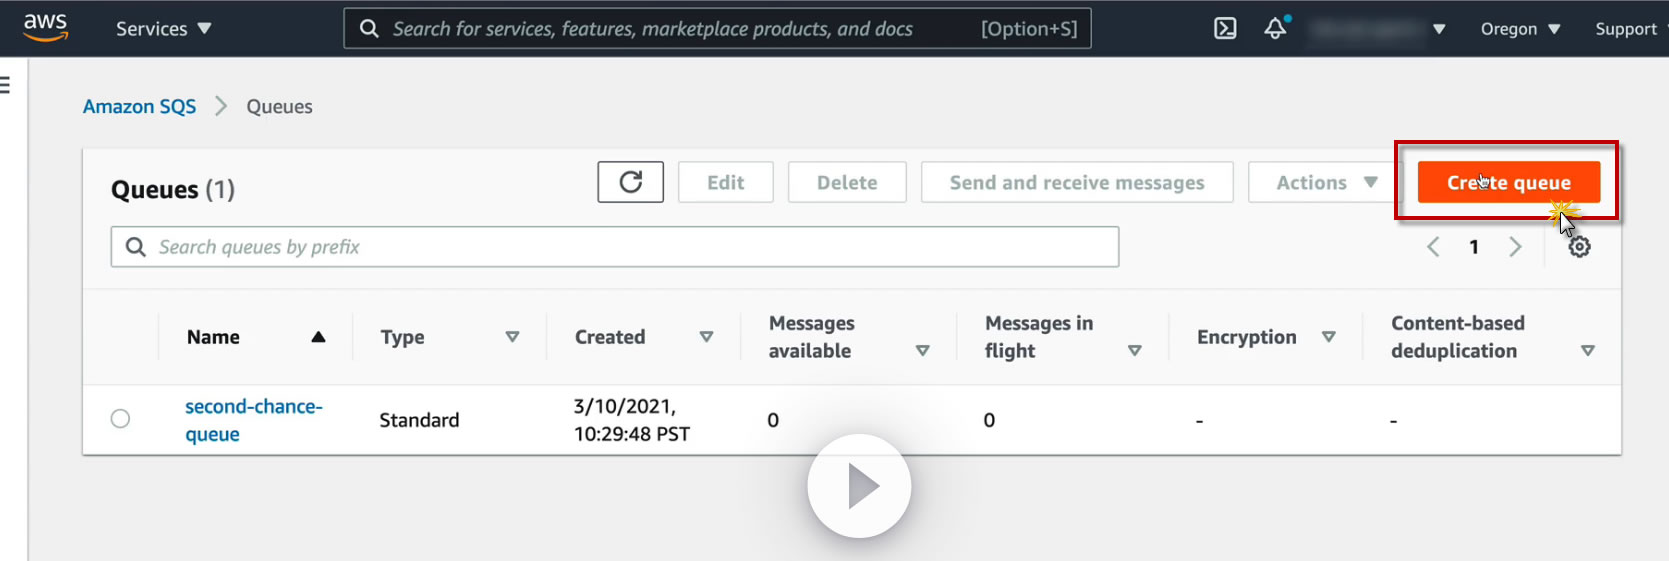Image resolution: width=1669 pixels, height=561 pixels.
Task: Sort by Created column arrow
Action: coord(706,337)
